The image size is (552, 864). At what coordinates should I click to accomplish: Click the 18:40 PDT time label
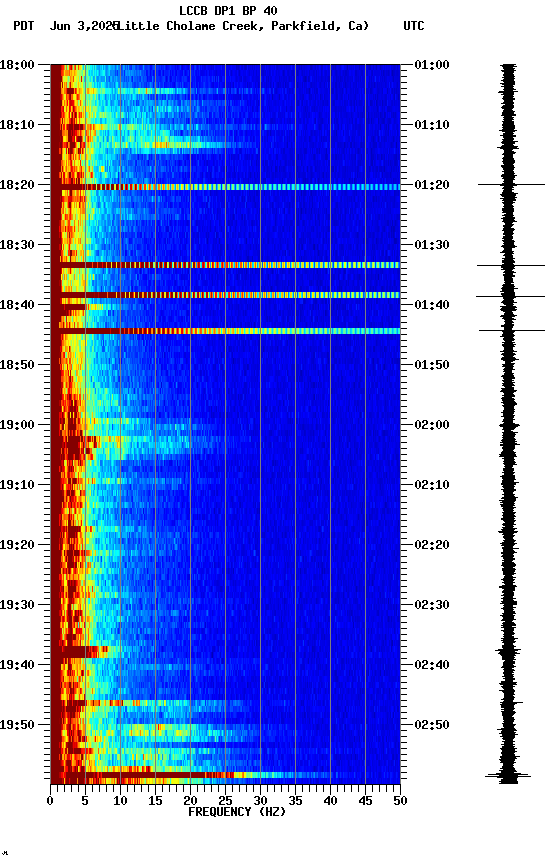pos(17,305)
